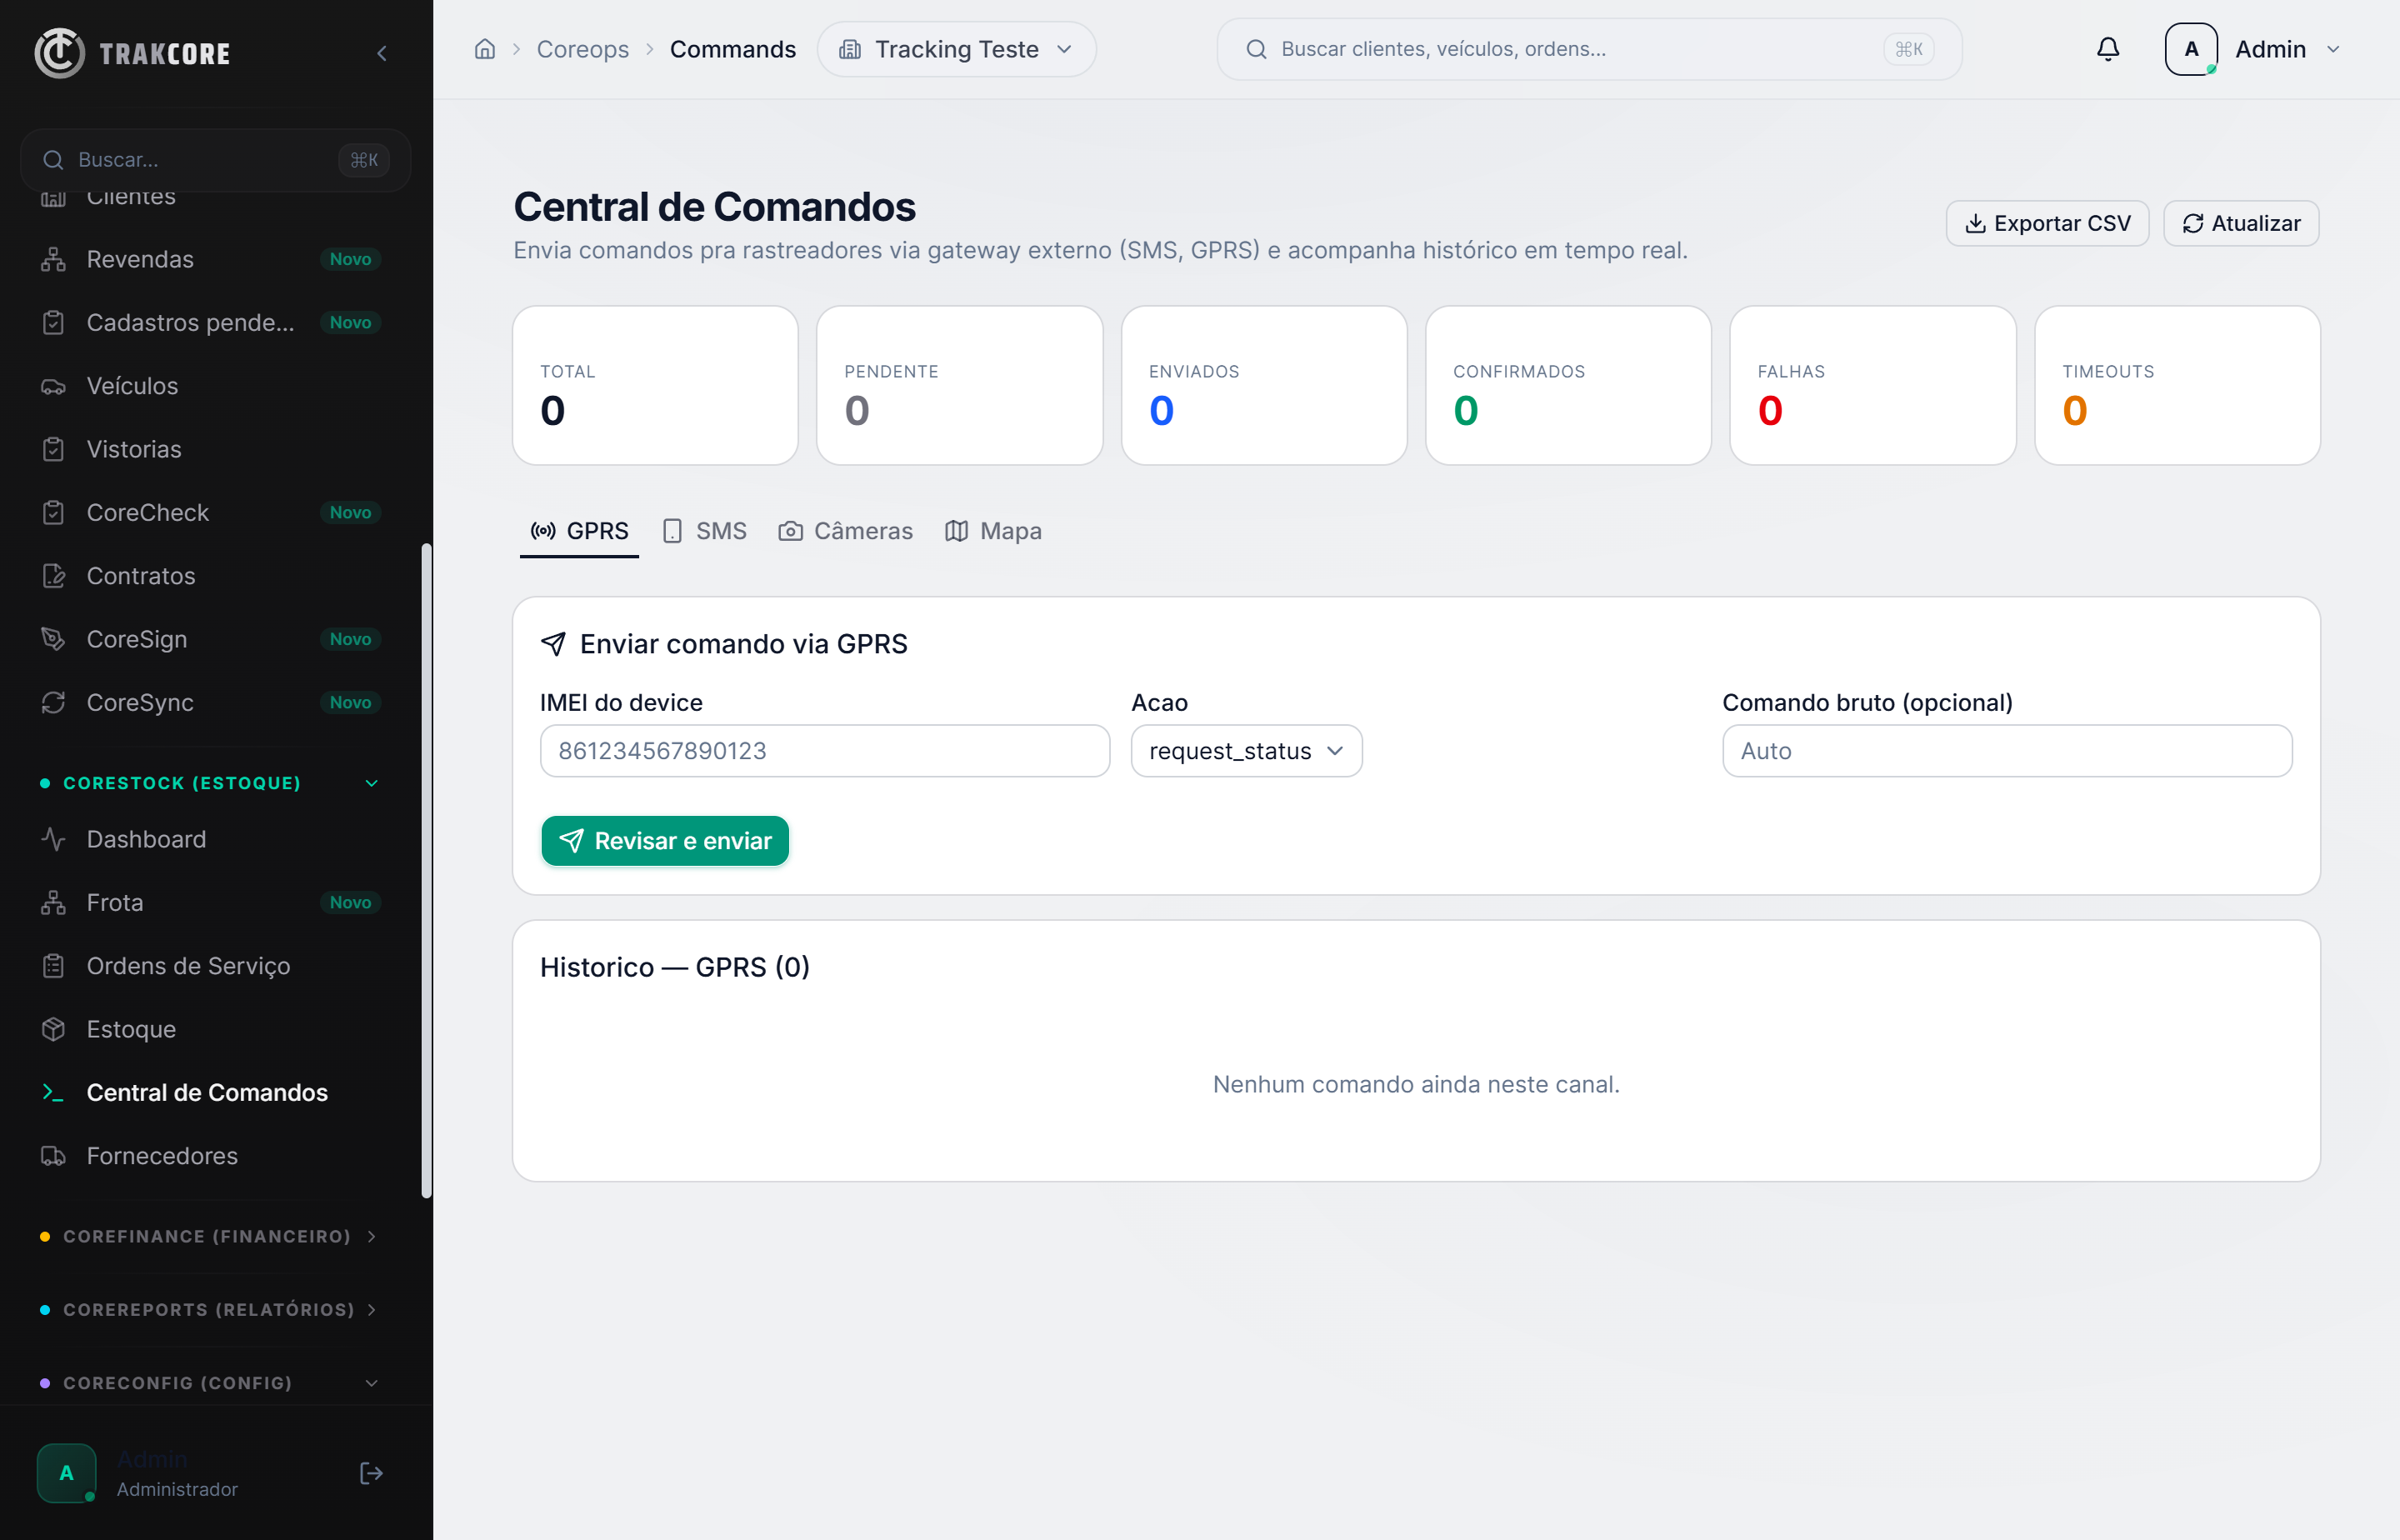Collapse the CoreStock (Estoque) section
Image resolution: width=2400 pixels, height=1540 pixels.
tap(210, 783)
